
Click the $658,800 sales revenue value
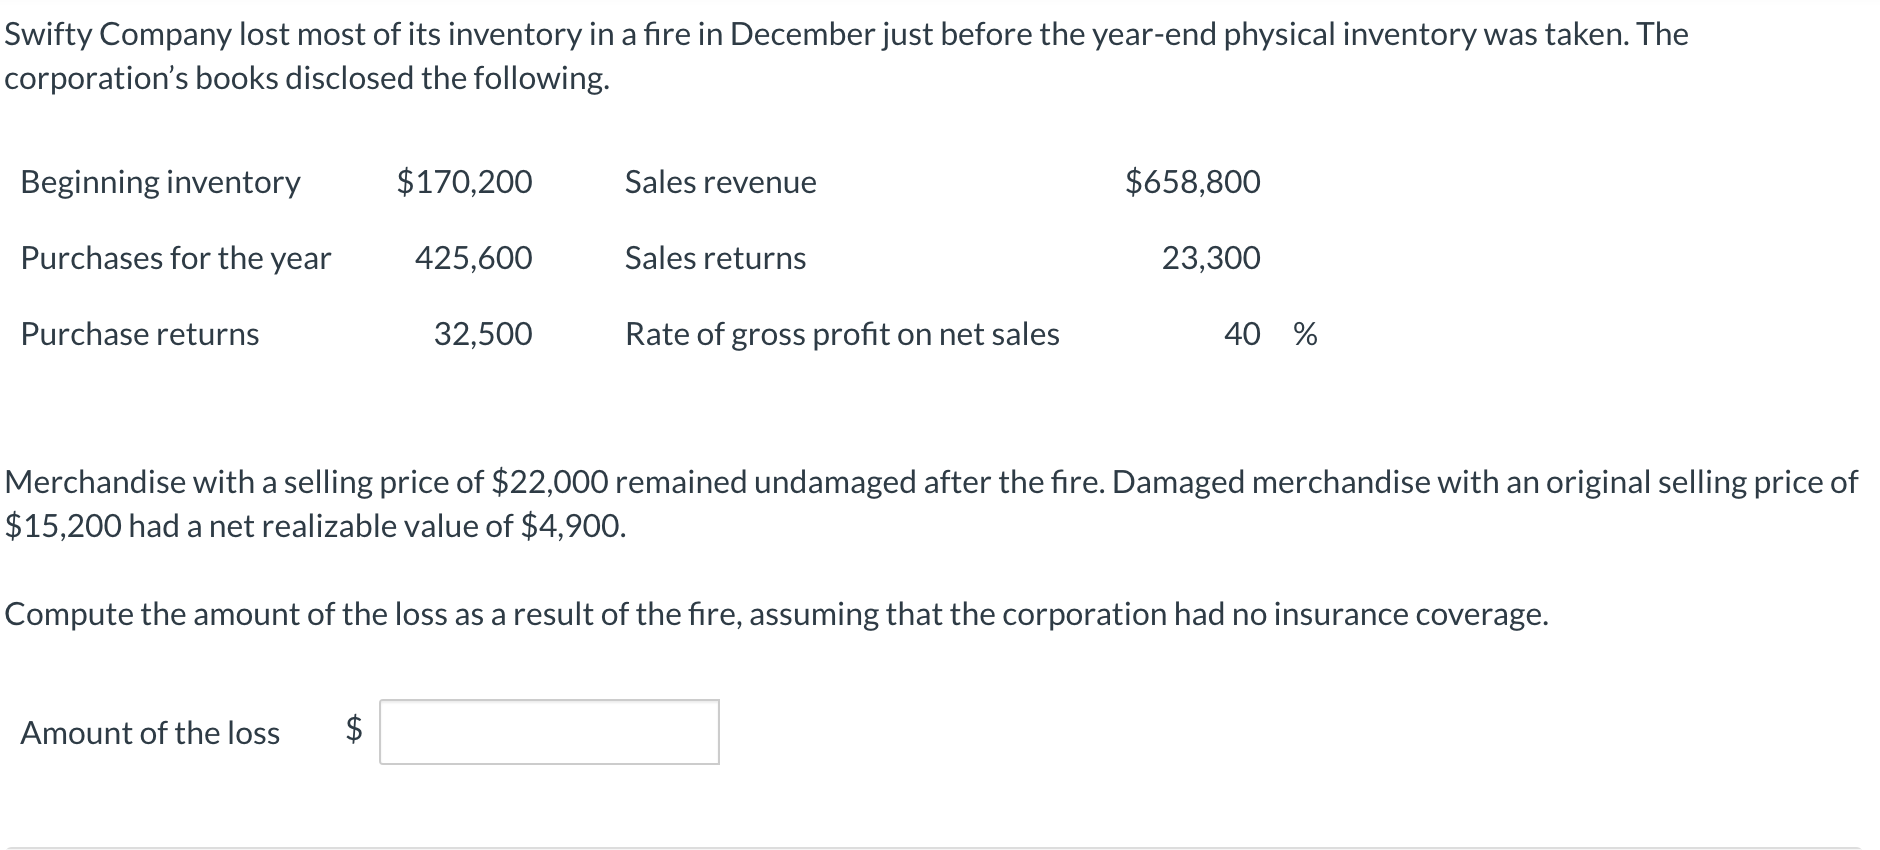[1192, 182]
